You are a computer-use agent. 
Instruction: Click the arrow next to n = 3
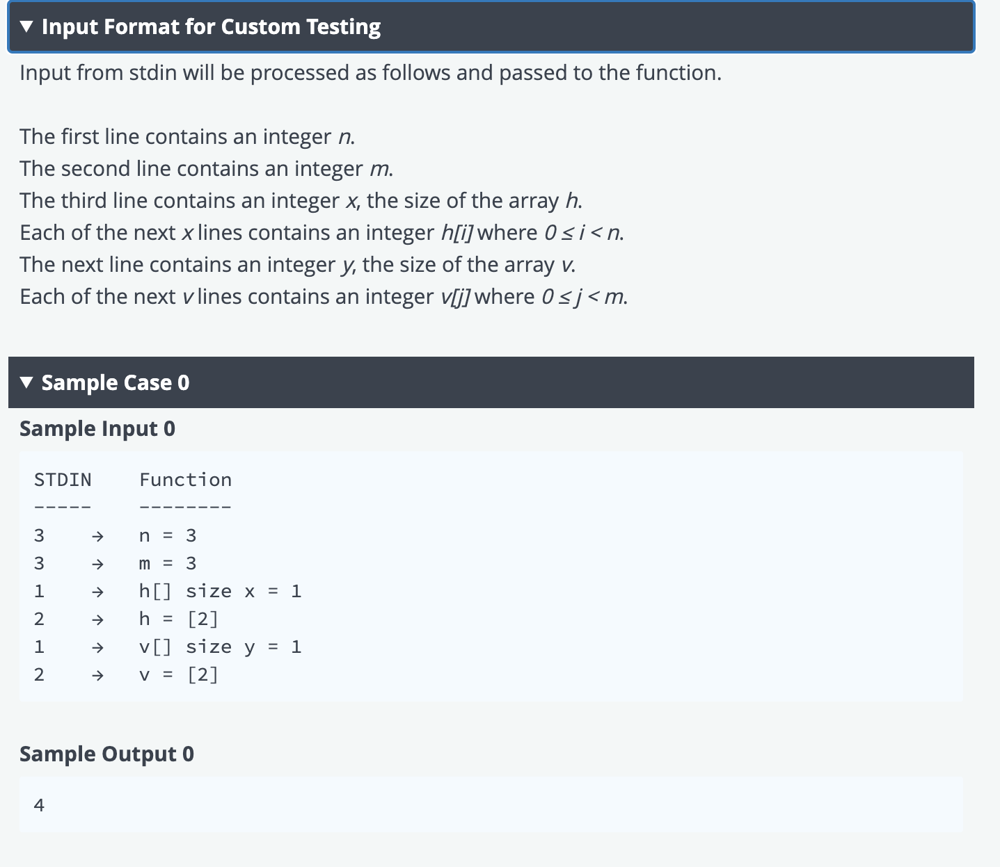pyautogui.click(x=97, y=537)
